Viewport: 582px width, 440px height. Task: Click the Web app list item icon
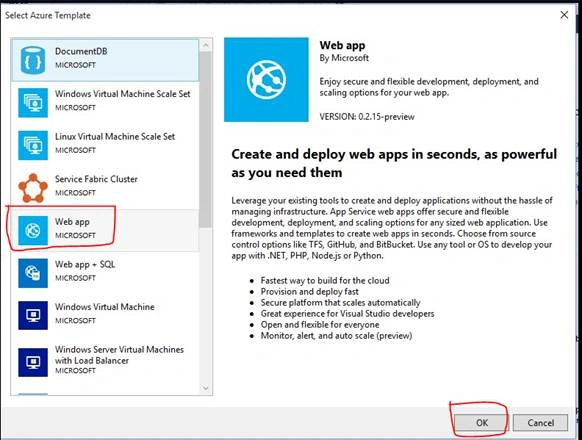(x=33, y=231)
